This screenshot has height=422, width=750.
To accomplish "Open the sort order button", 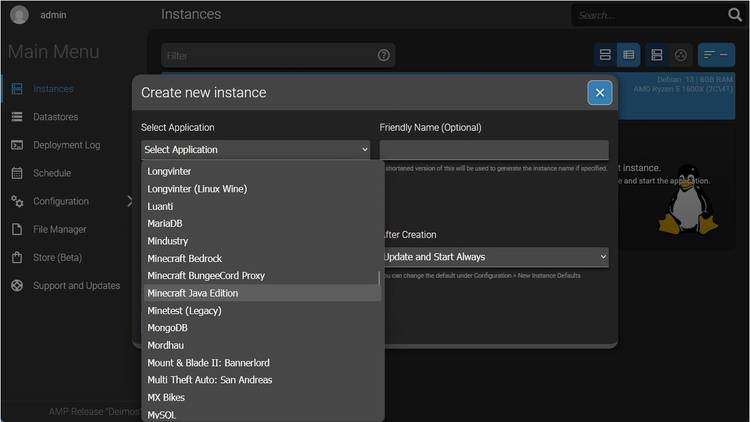I will [x=716, y=55].
